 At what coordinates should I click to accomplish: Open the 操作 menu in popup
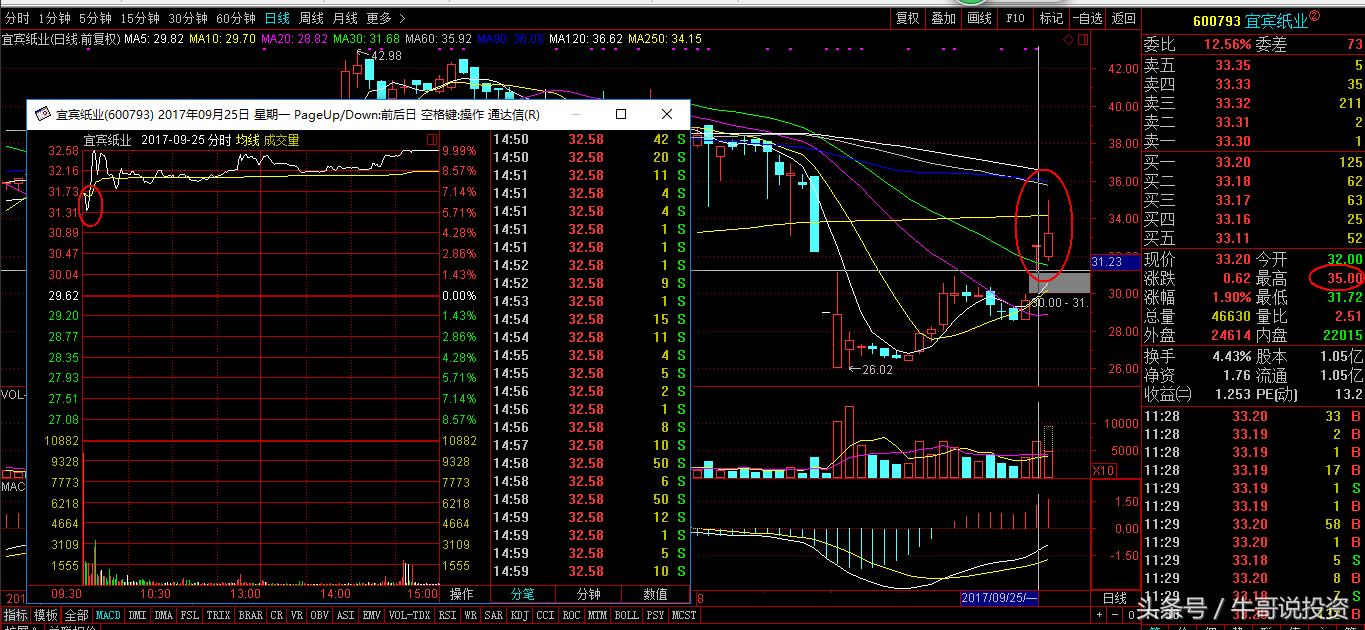pos(461,595)
